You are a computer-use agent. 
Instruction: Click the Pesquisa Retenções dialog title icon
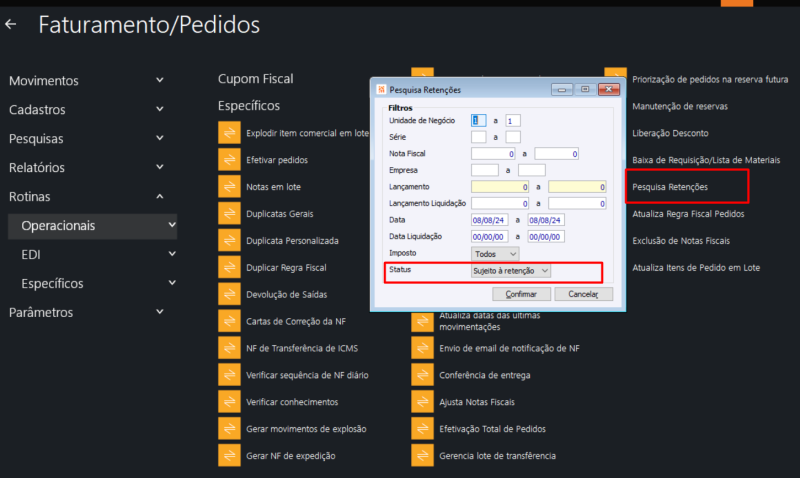pos(381,89)
